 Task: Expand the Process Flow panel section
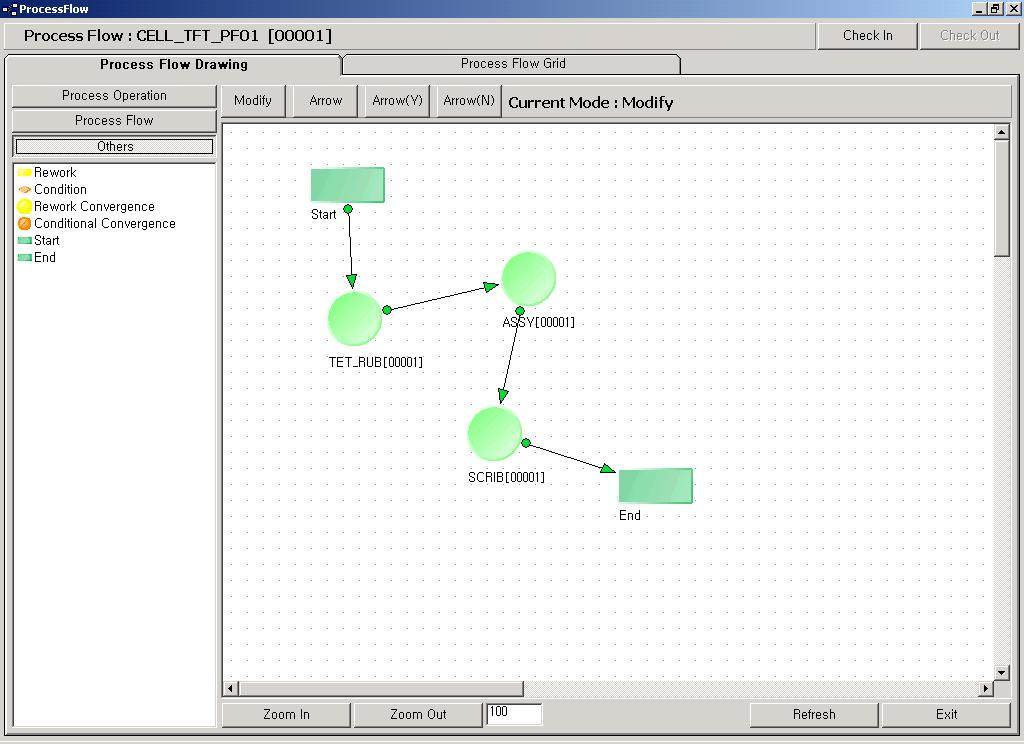point(114,121)
